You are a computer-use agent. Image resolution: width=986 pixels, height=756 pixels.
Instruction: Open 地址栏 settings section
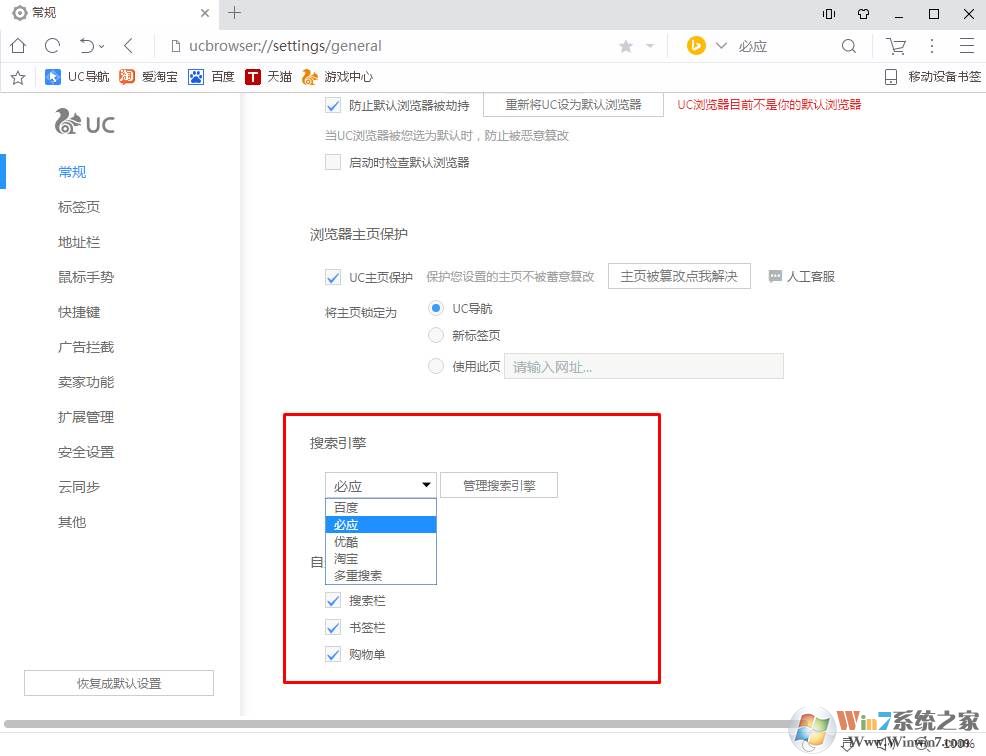[x=79, y=242]
